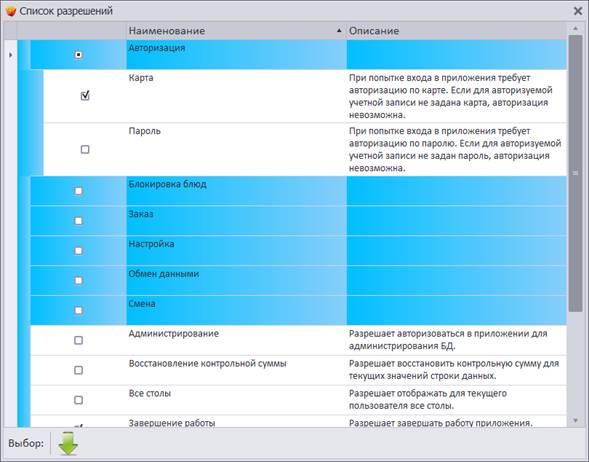This screenshot has width=589, height=462.
Task: Check the Смена group checkbox
Action: tap(78, 310)
